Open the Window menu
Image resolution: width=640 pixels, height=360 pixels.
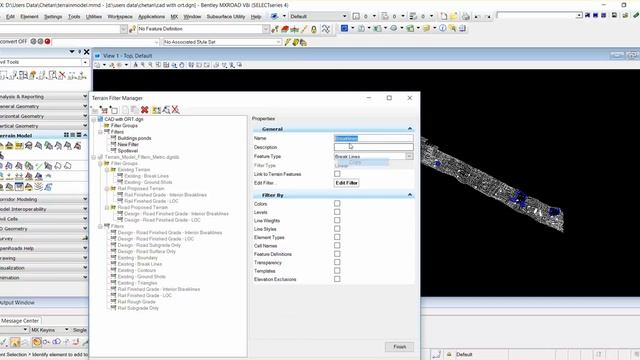[192, 17]
